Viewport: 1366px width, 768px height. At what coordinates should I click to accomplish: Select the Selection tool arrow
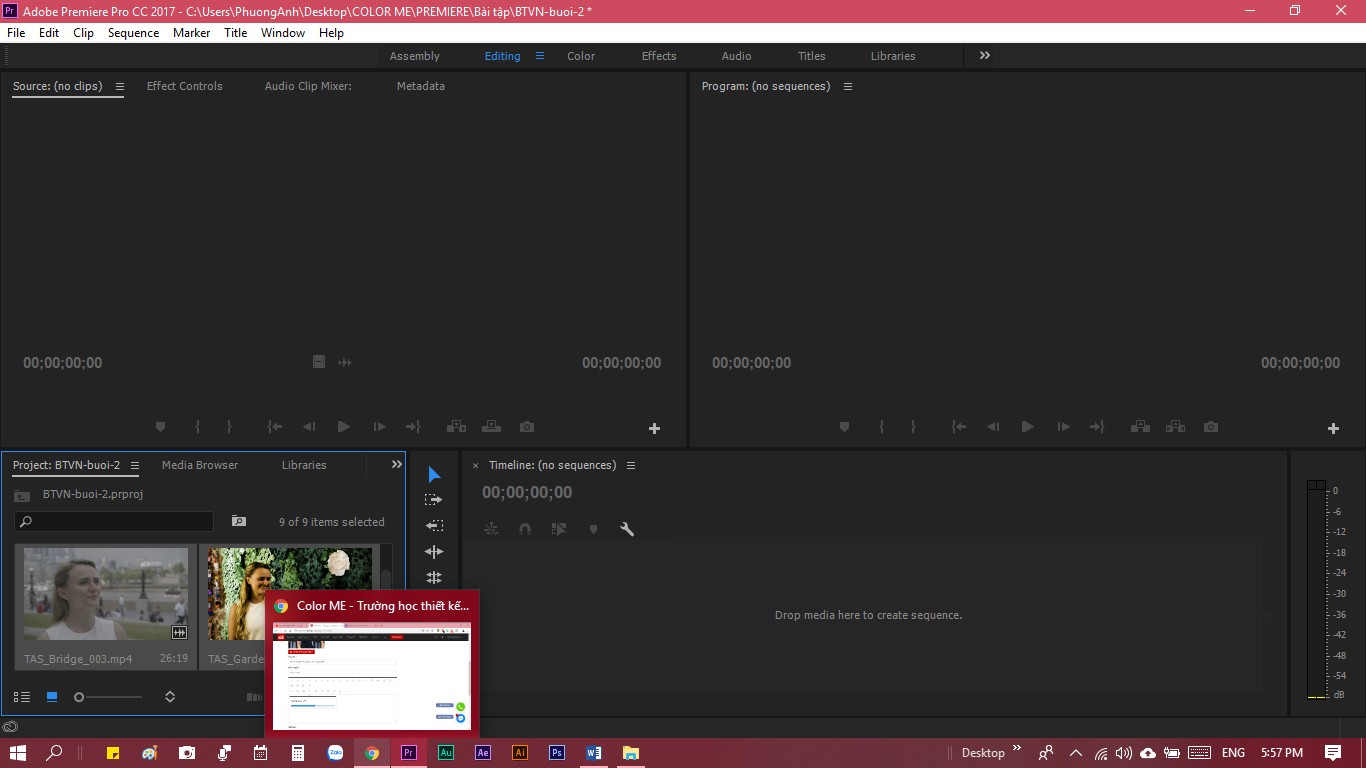[434, 474]
